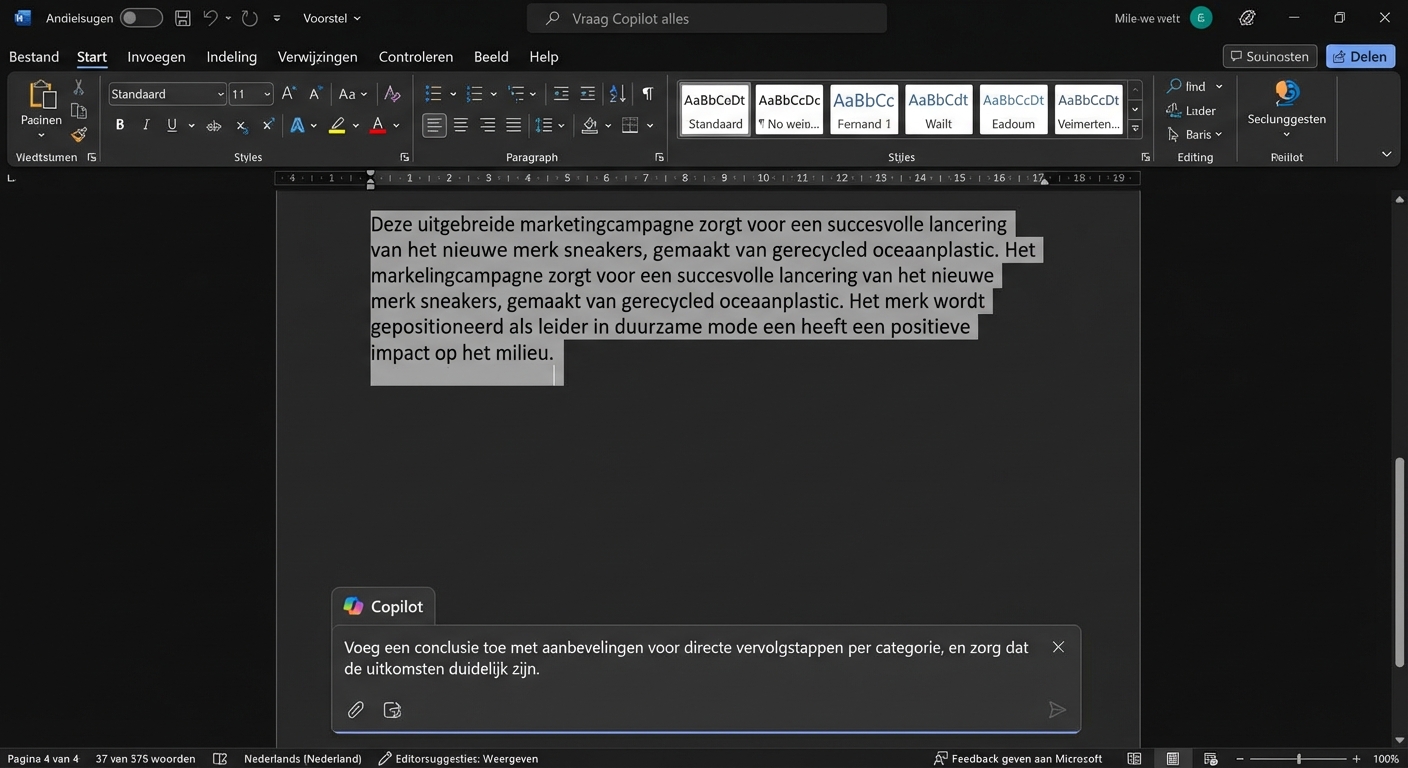
Task: Expand the line spacing dropdown
Action: coord(563,125)
